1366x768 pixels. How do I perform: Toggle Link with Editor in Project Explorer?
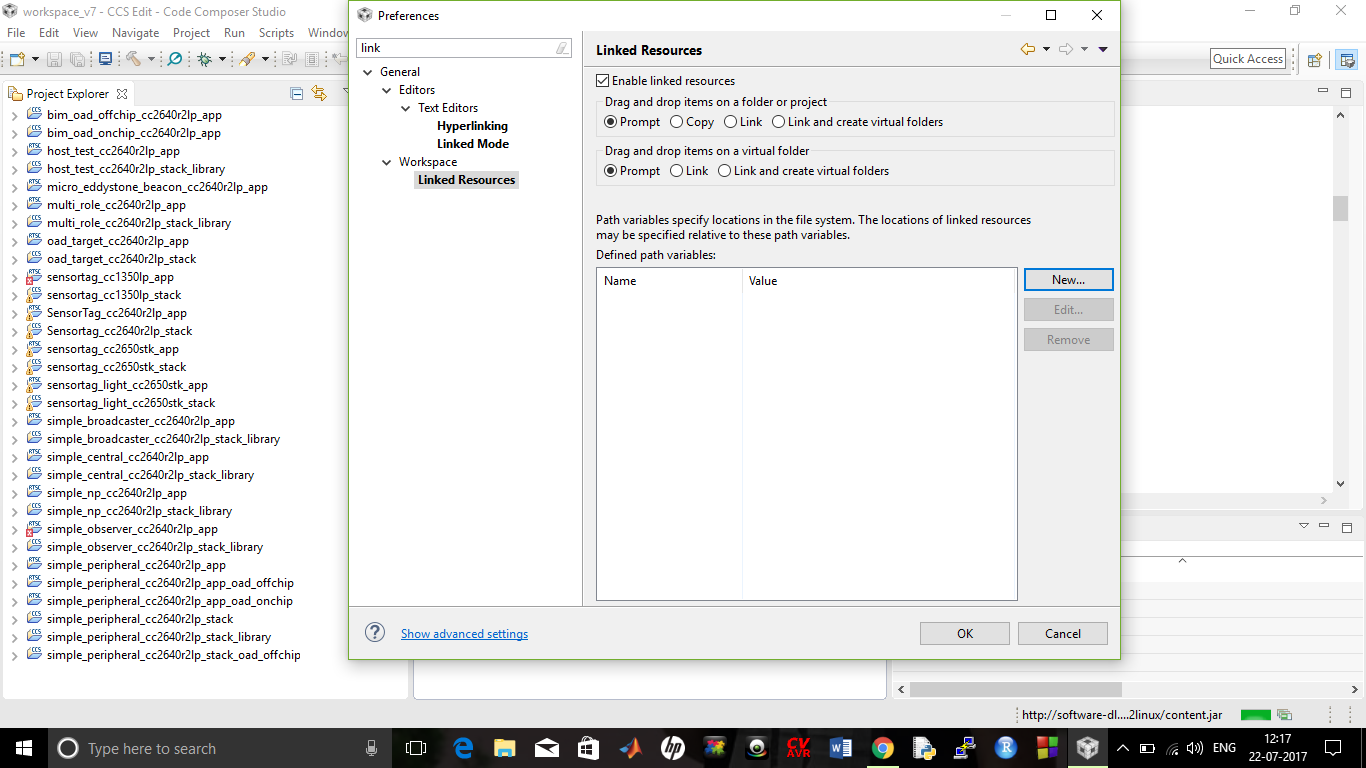(319, 93)
